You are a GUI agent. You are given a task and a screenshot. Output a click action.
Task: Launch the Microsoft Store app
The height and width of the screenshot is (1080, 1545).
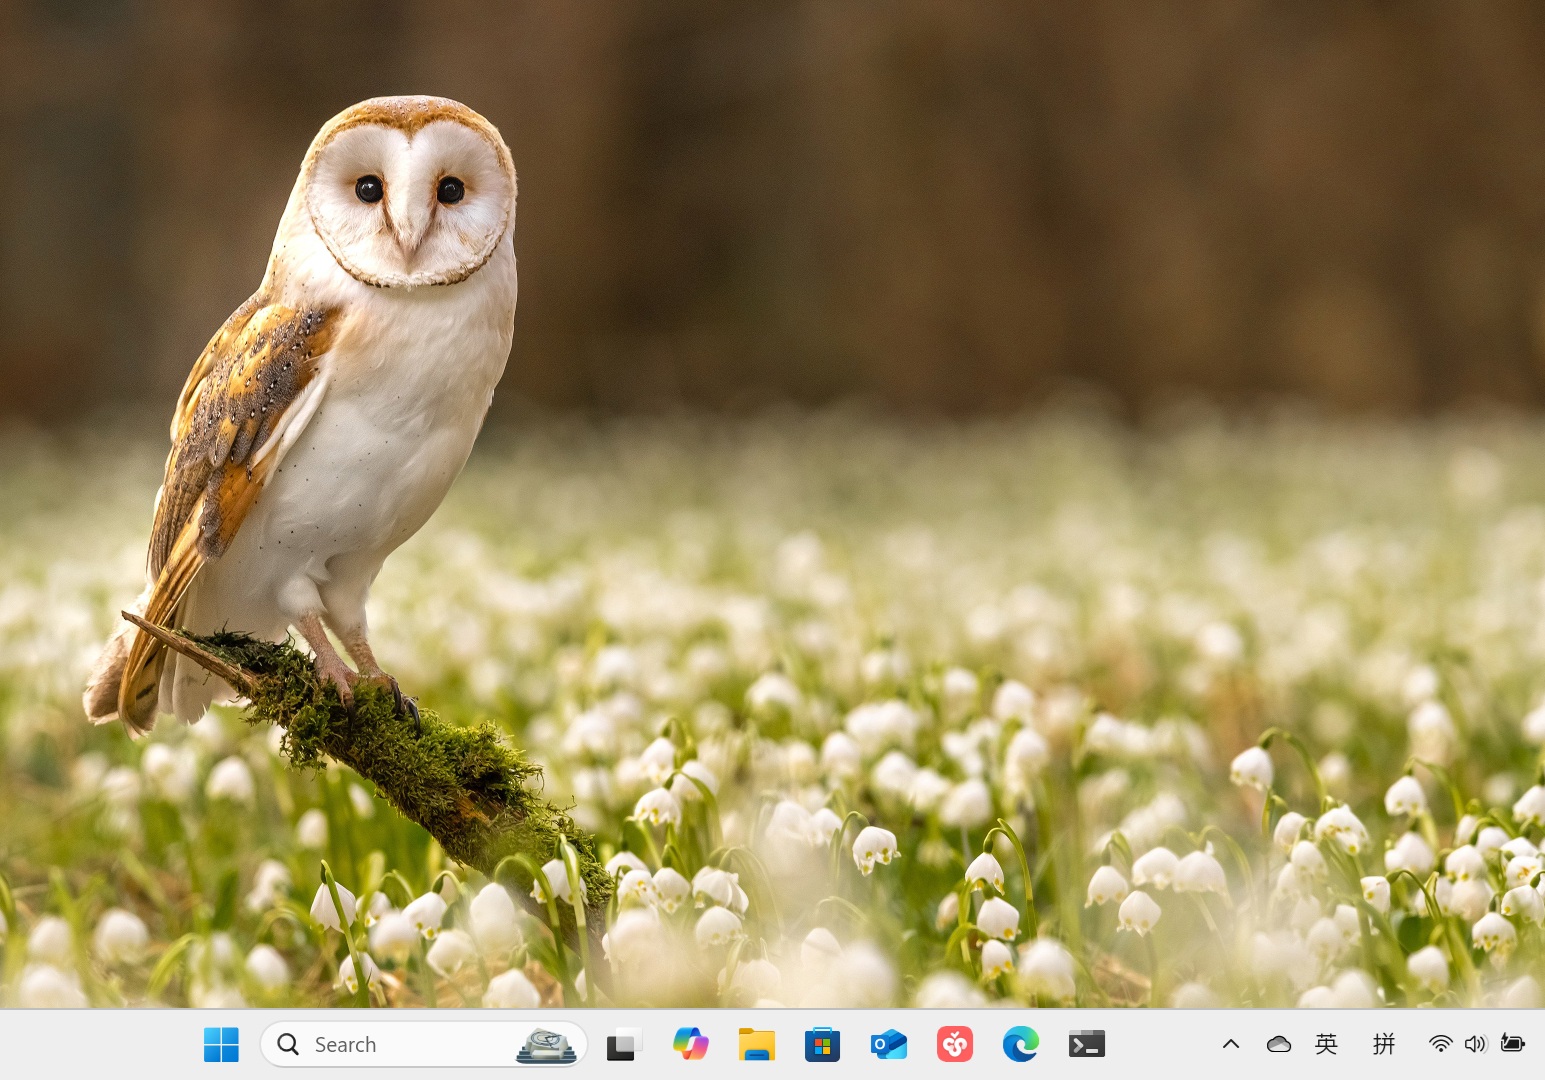click(822, 1045)
